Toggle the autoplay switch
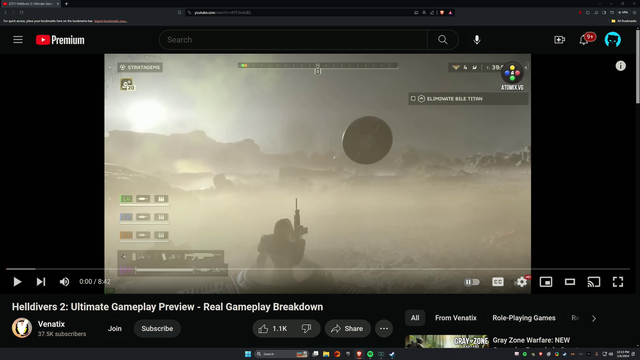 471,282
